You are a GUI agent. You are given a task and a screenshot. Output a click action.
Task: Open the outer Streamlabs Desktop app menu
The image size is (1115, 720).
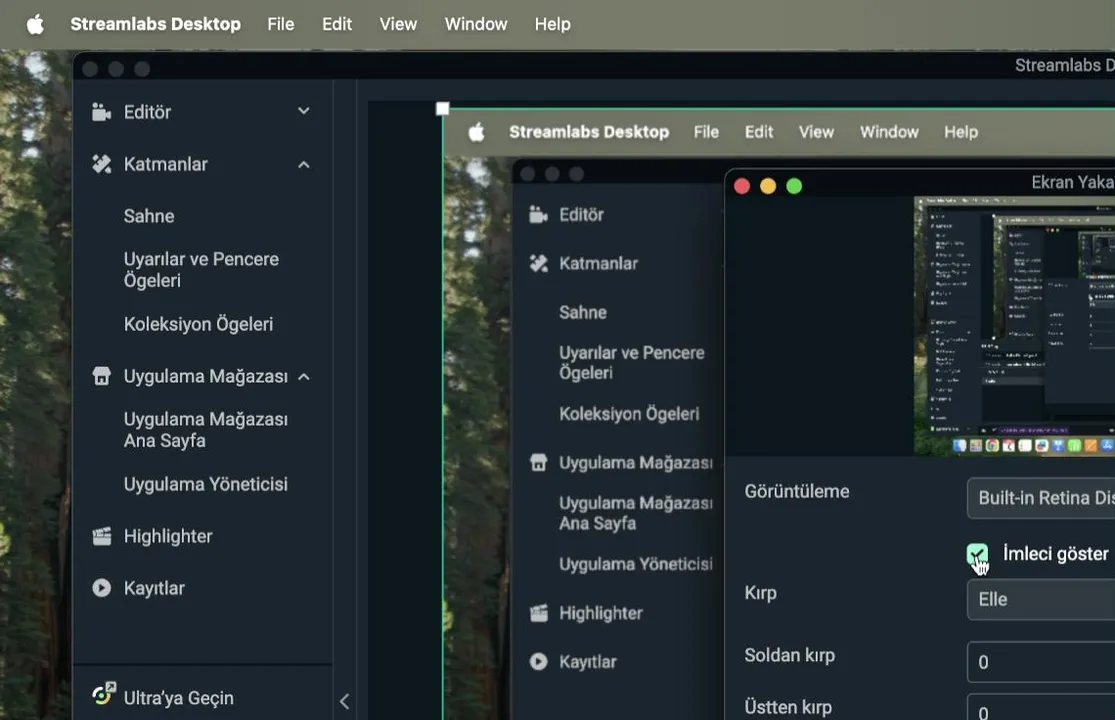pos(155,24)
